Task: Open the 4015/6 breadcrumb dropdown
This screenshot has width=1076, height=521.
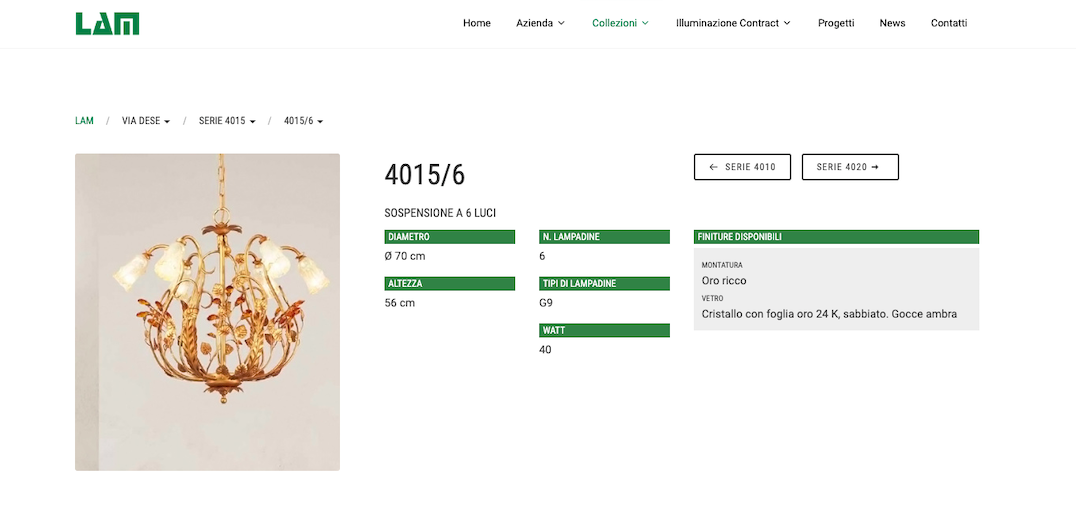Action: (x=303, y=121)
